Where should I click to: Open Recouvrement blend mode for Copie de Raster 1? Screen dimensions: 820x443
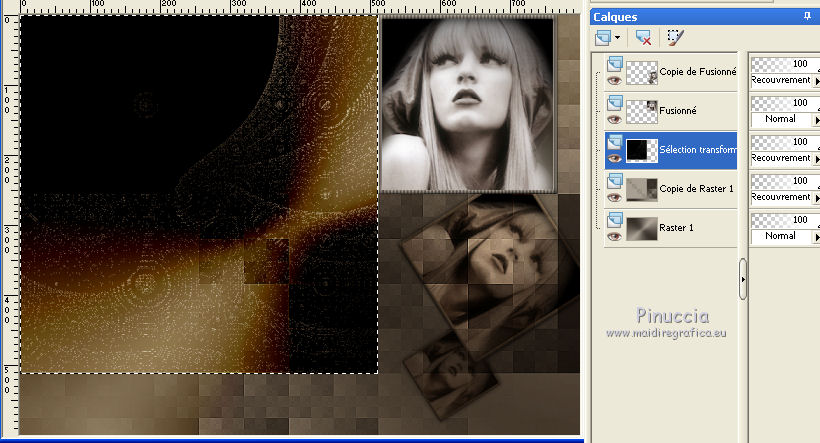[x=784, y=197]
